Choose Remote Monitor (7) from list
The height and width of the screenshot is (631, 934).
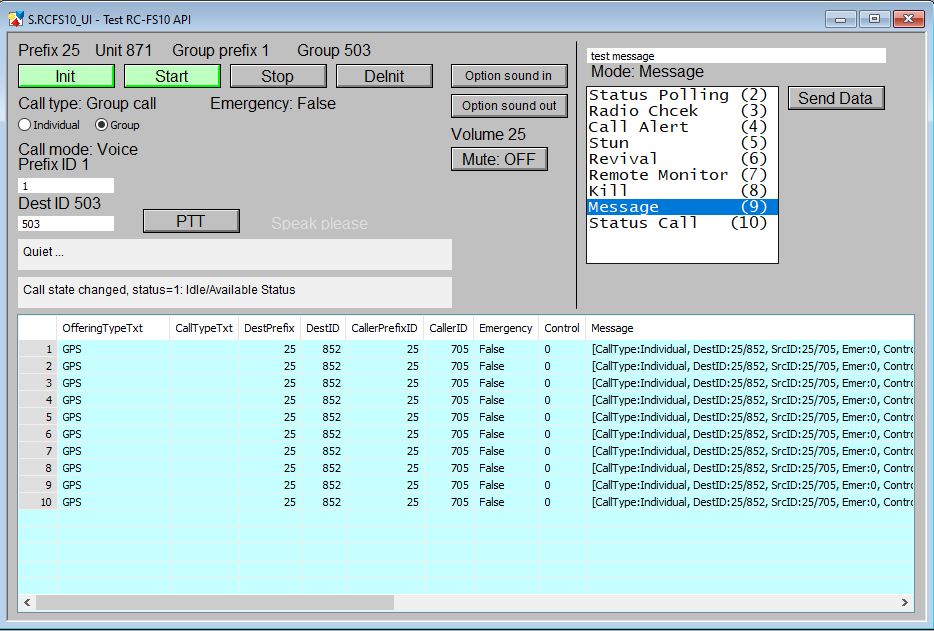tap(676, 175)
